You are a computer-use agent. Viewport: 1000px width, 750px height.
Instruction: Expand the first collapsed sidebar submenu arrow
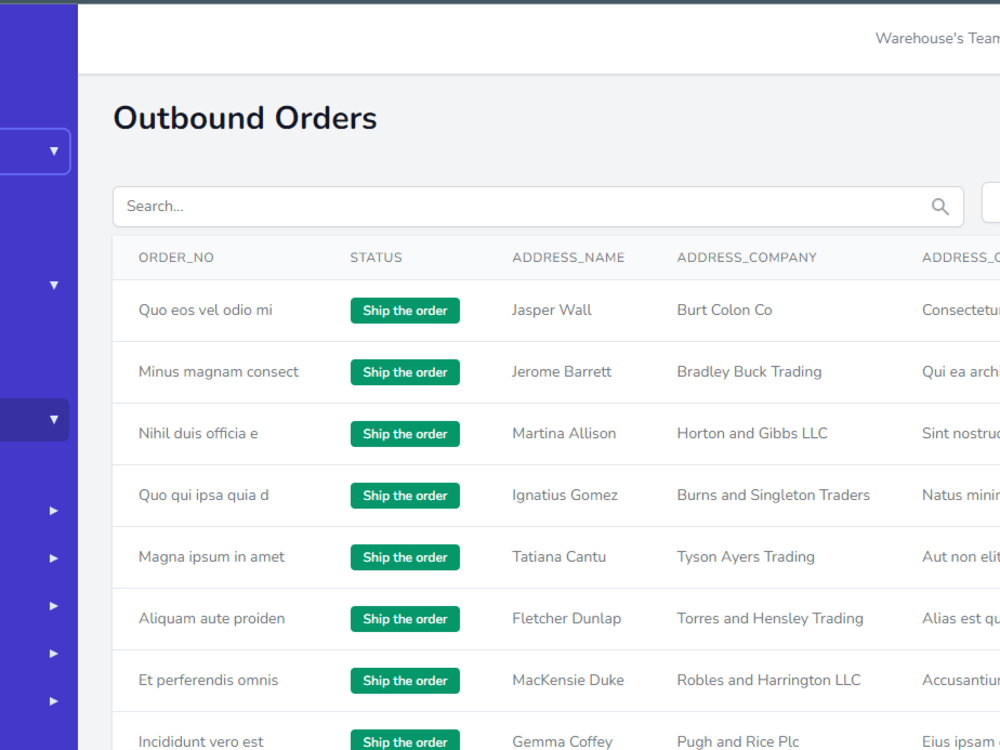point(52,510)
